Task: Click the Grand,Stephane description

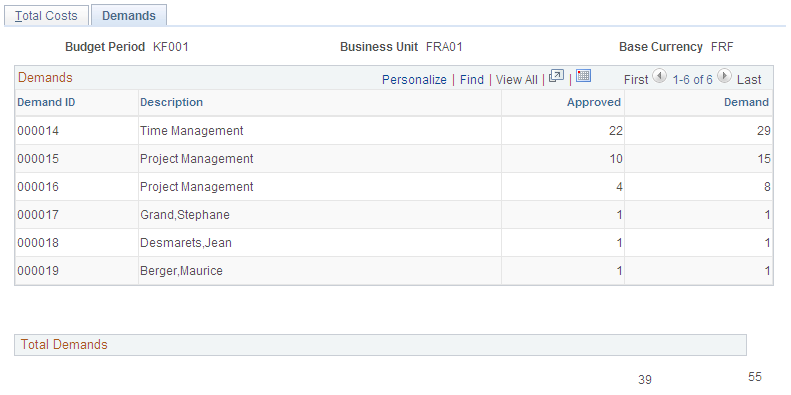Action: click(185, 215)
